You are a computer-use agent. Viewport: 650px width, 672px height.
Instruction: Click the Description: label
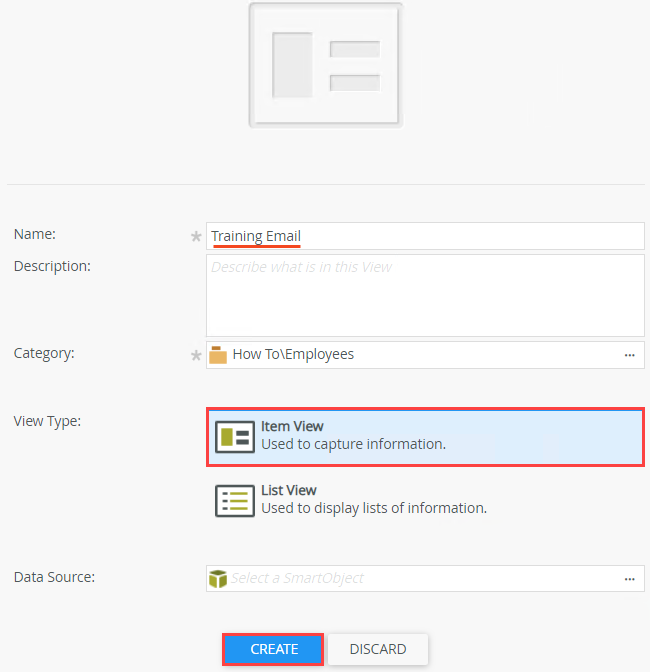pos(52,266)
